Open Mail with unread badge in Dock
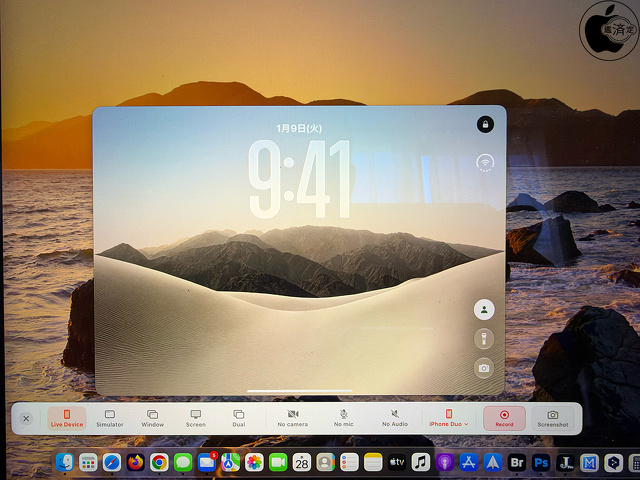The image size is (640, 480). click(207, 462)
